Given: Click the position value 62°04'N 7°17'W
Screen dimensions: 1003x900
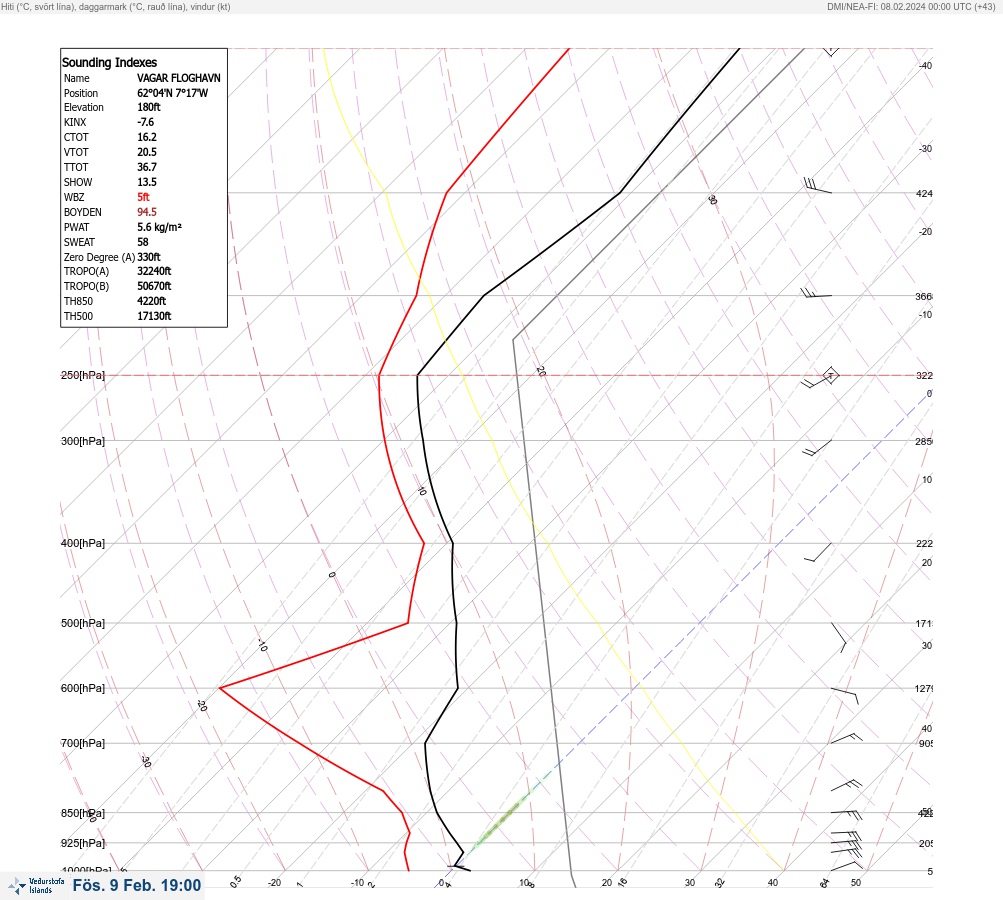Looking at the screenshot, I should [172, 93].
